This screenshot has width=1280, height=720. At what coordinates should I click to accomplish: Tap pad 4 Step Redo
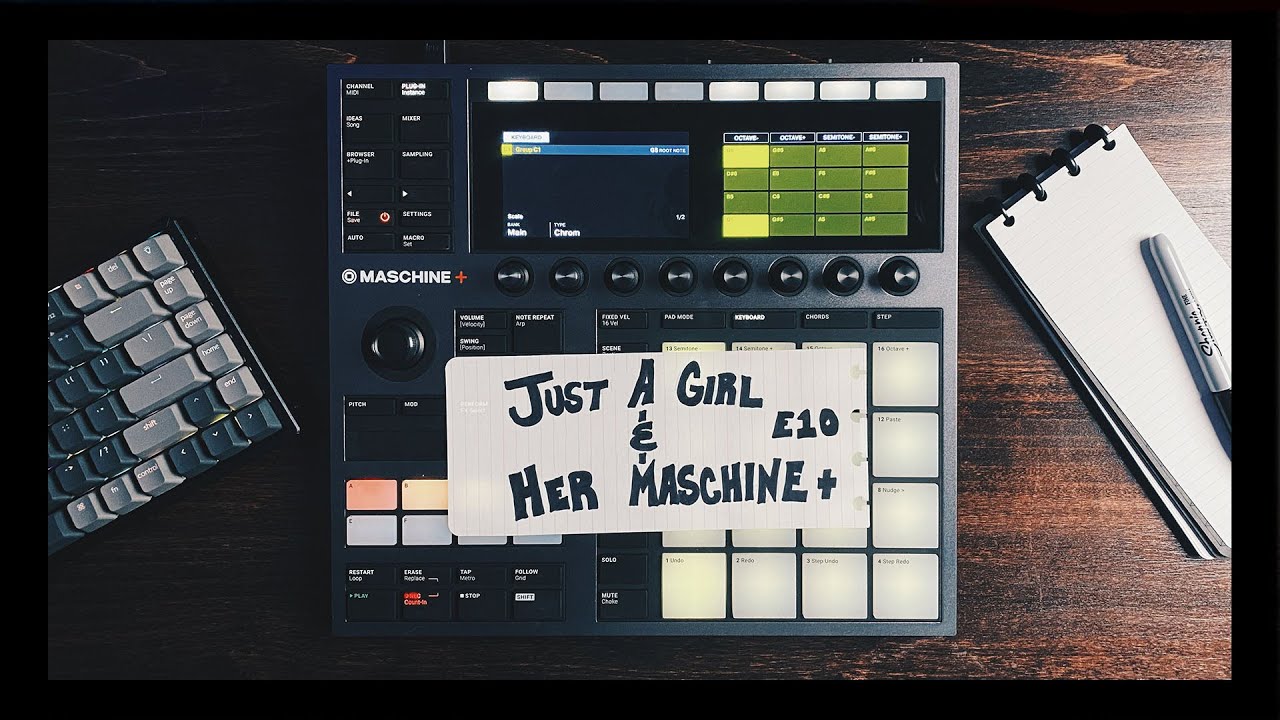tap(906, 585)
